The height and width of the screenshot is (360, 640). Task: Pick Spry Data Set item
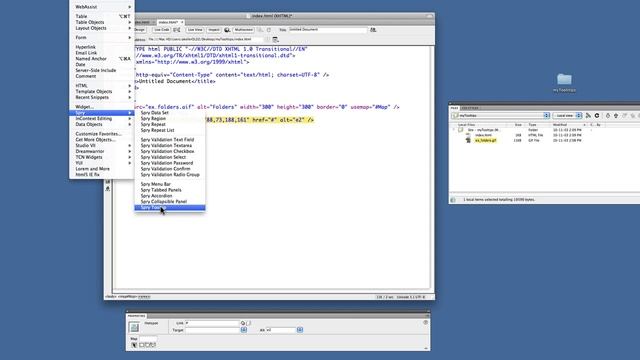tap(170, 113)
